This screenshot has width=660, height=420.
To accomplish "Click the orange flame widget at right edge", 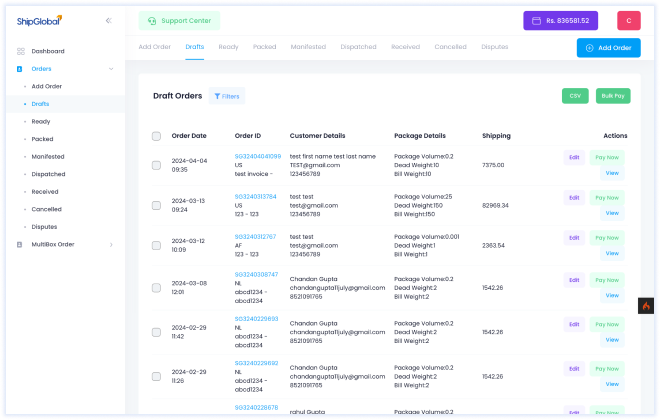I will tap(646, 306).
